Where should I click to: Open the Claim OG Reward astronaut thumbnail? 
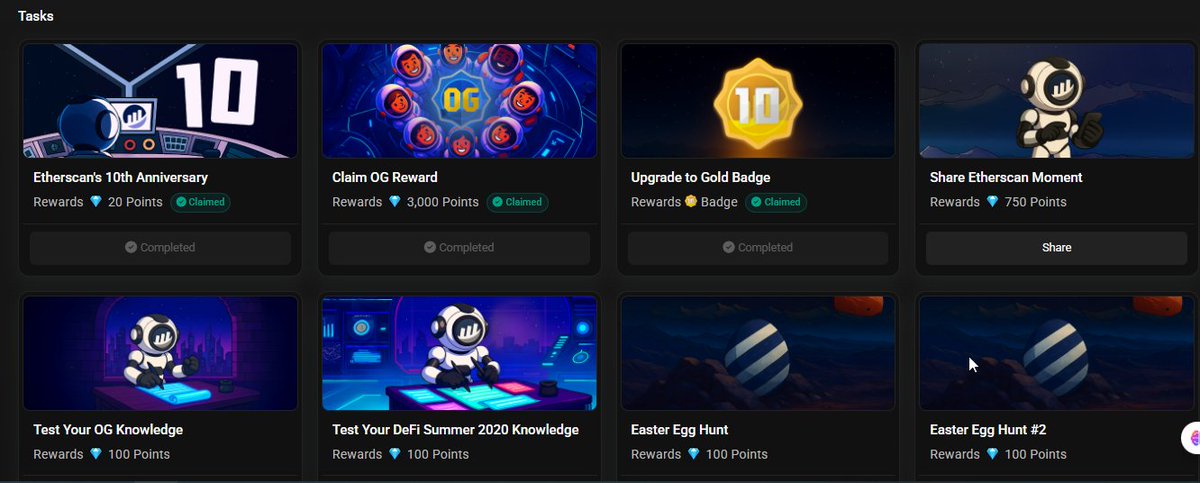[x=459, y=101]
